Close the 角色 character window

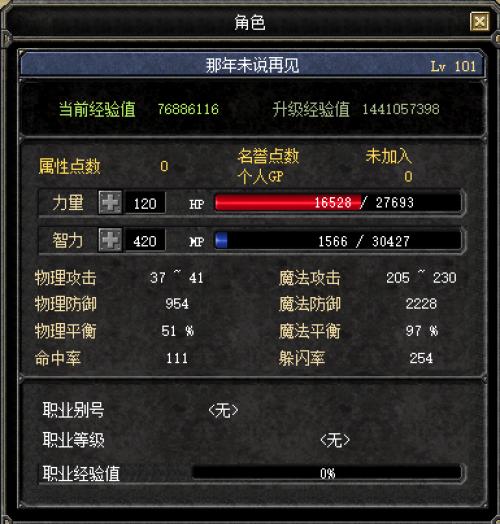pos(480,22)
